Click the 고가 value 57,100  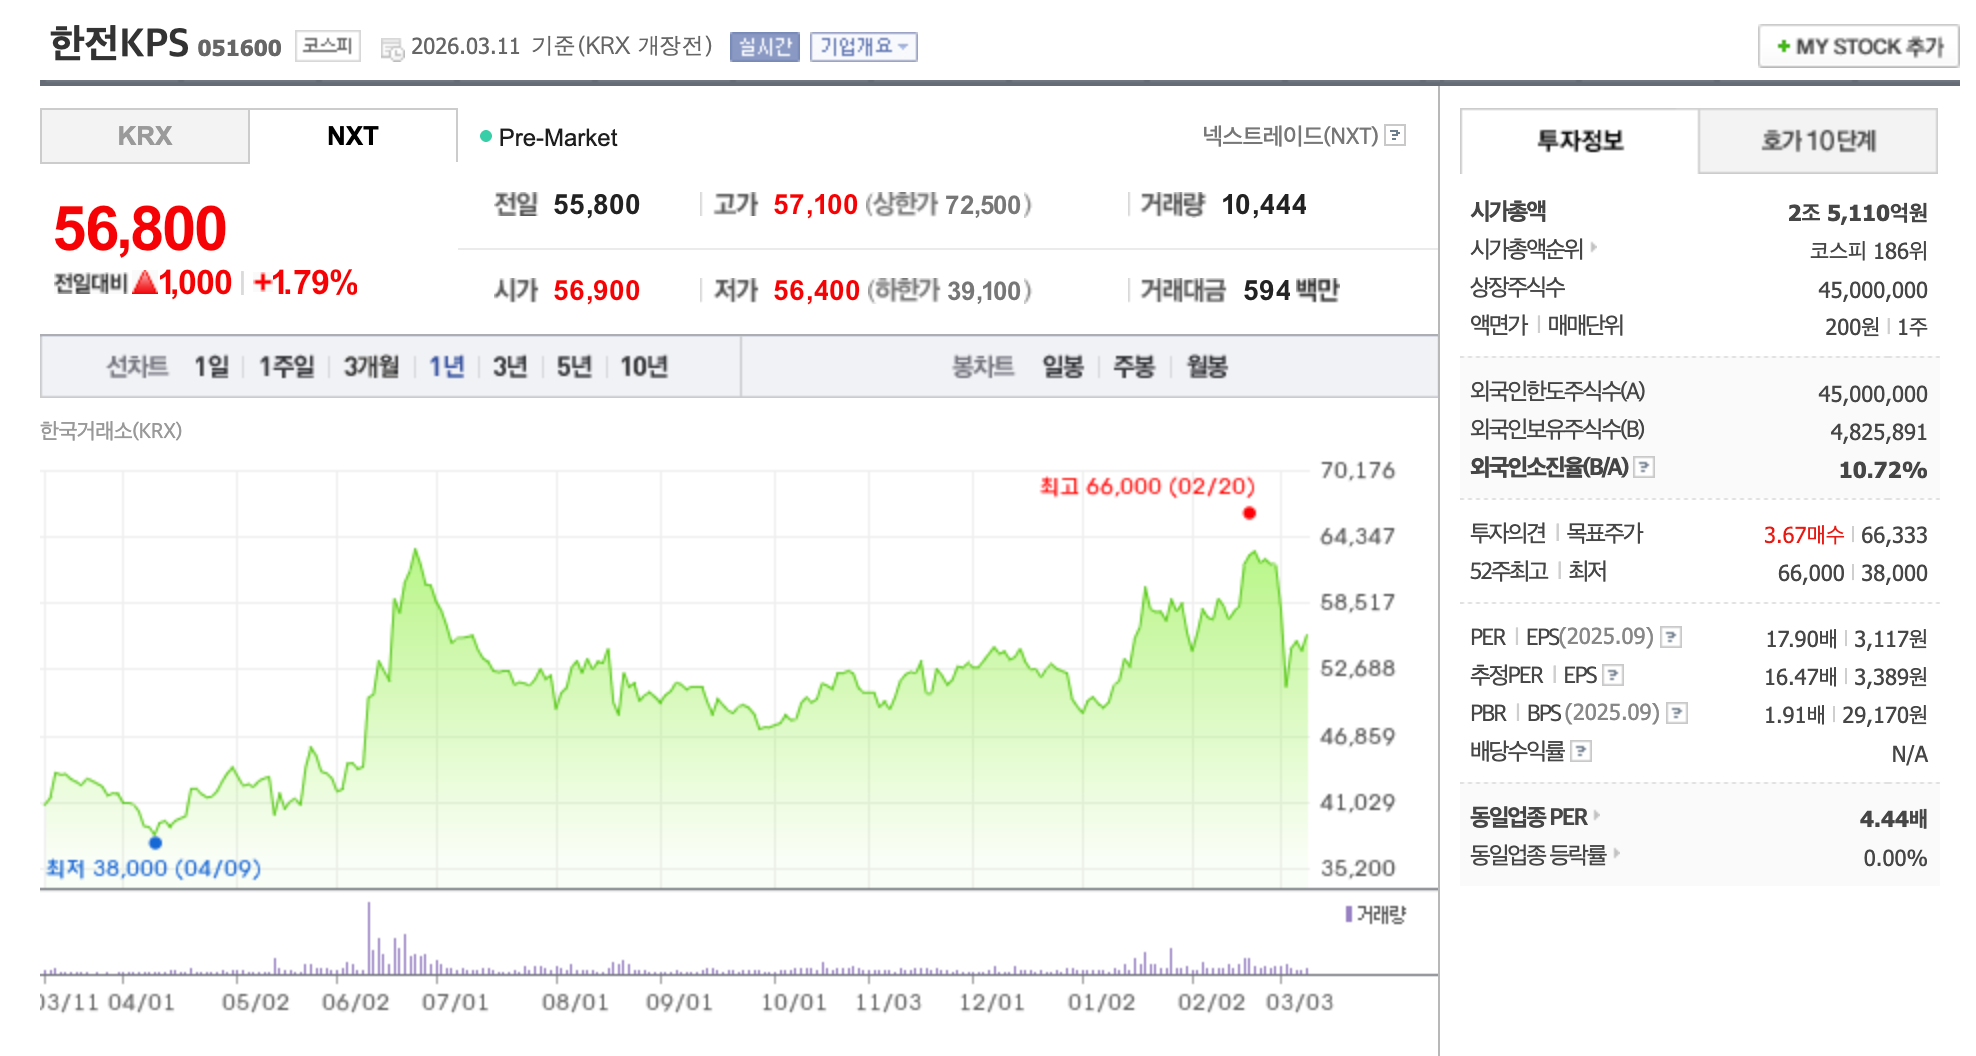pyautogui.click(x=815, y=205)
